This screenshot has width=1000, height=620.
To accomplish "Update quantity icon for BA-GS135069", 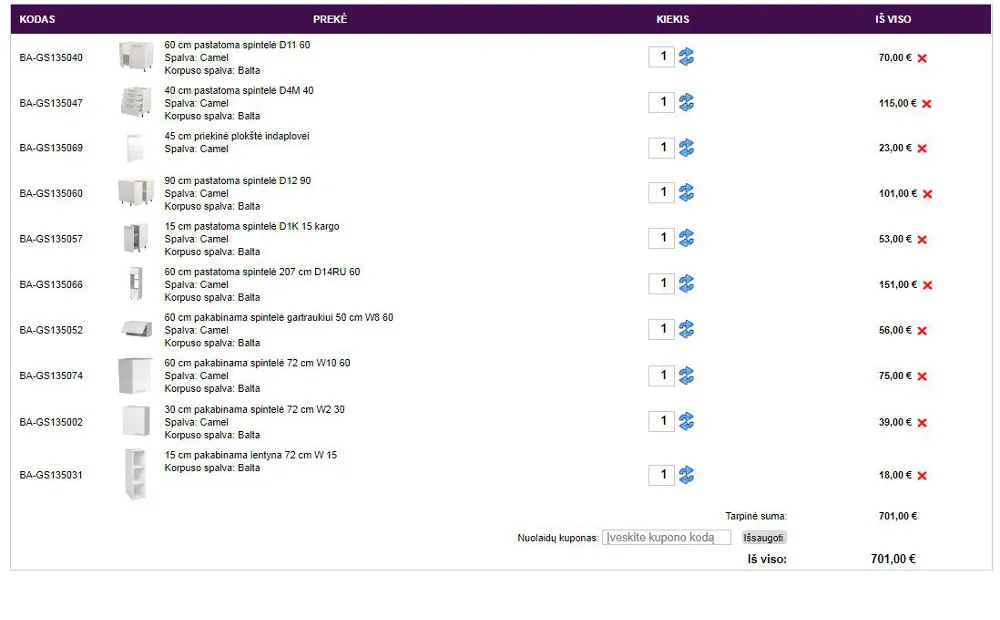I will coord(686,148).
